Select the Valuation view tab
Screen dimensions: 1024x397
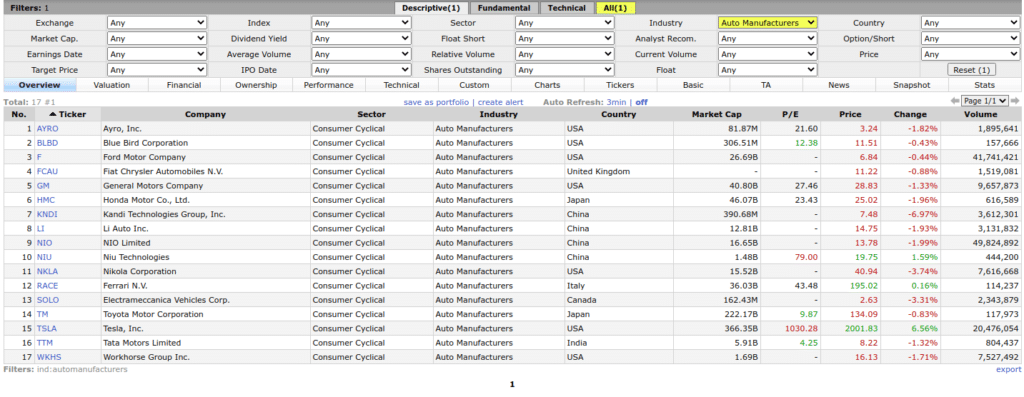112,85
